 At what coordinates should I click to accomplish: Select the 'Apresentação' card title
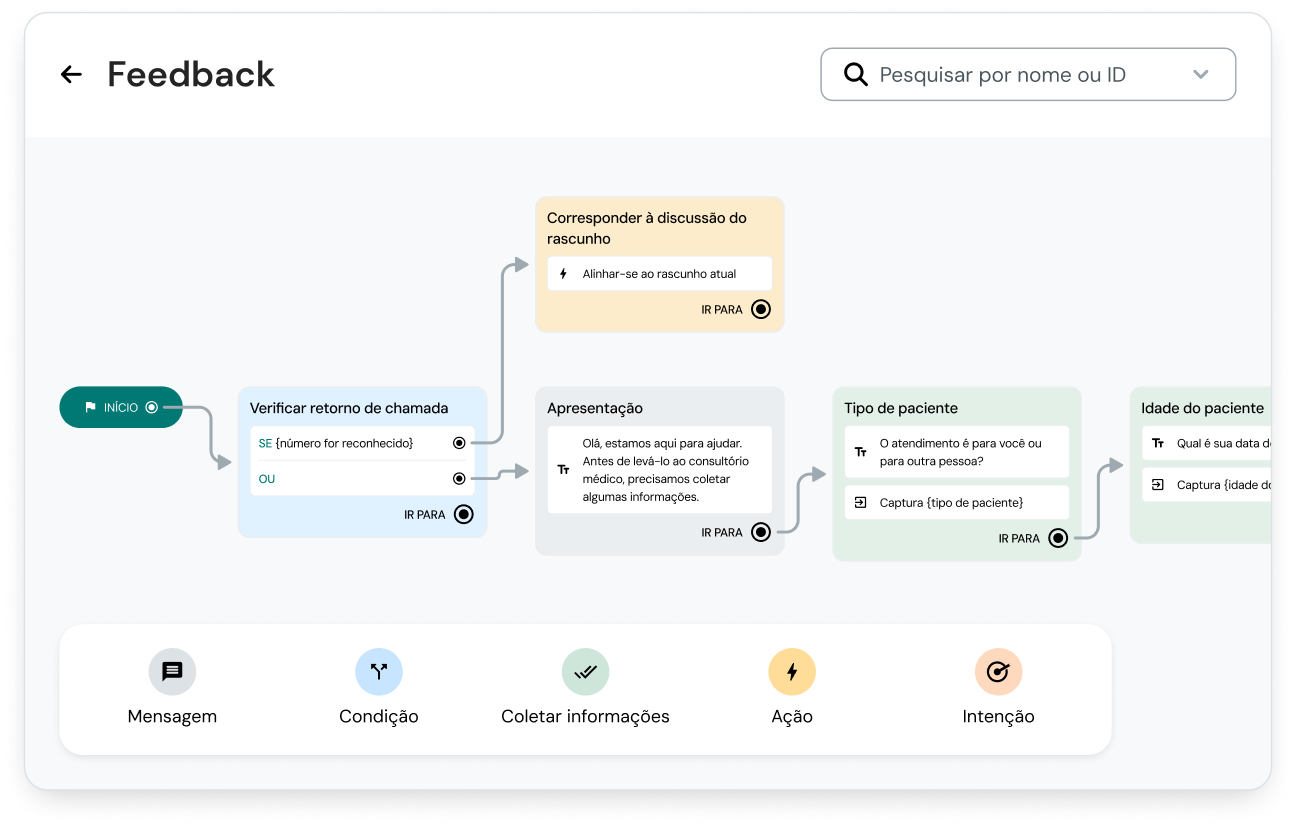595,408
